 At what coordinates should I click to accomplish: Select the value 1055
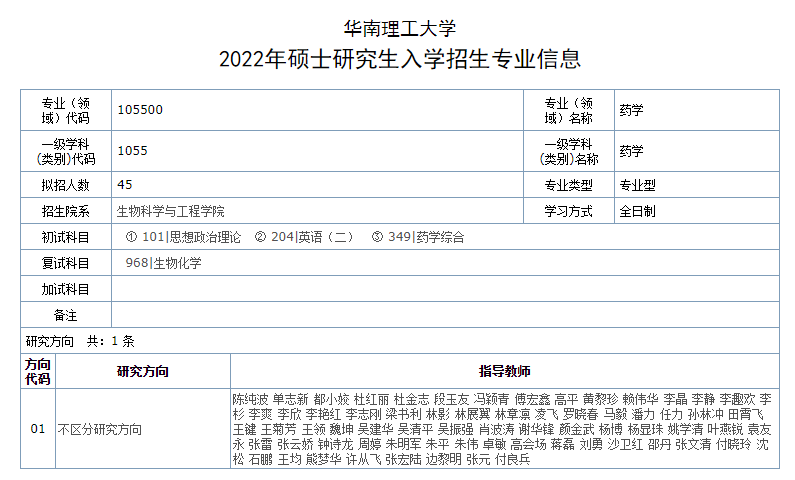[132, 151]
